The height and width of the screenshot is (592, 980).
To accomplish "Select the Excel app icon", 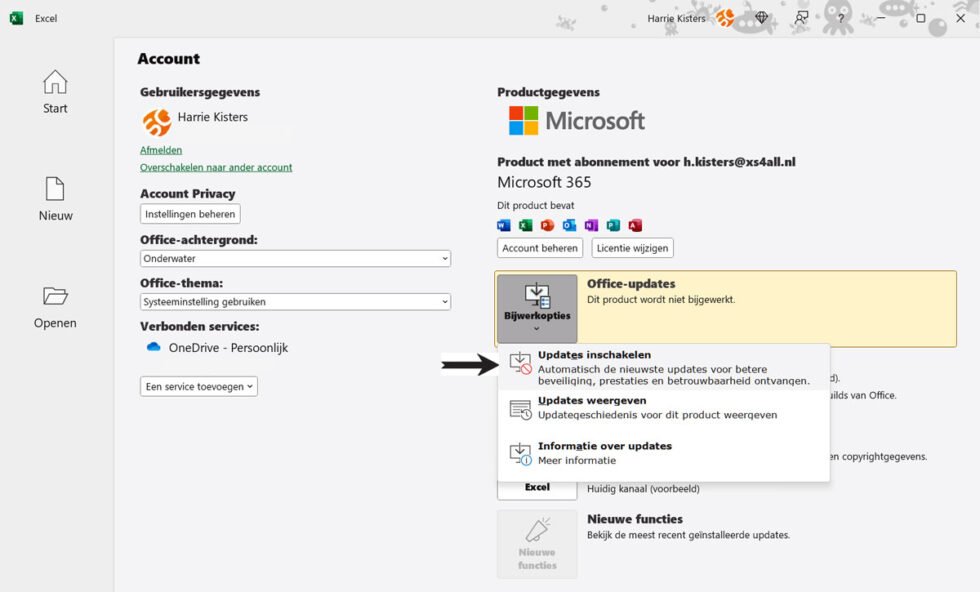I will pyautogui.click(x=524, y=225).
